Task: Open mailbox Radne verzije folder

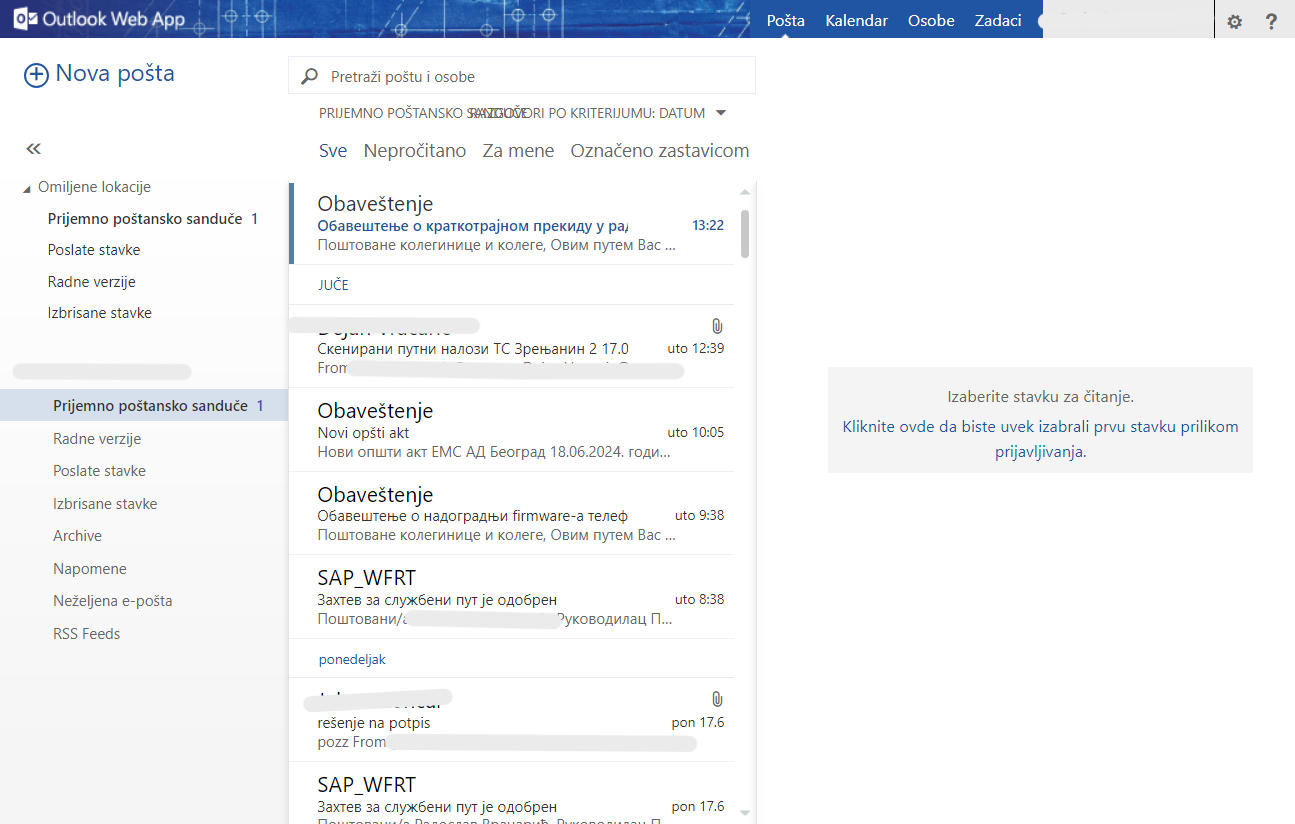Action: tap(97, 439)
